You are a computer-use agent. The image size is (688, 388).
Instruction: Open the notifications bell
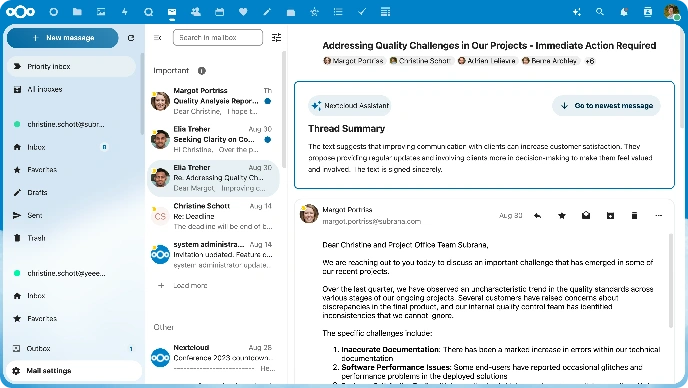point(624,12)
